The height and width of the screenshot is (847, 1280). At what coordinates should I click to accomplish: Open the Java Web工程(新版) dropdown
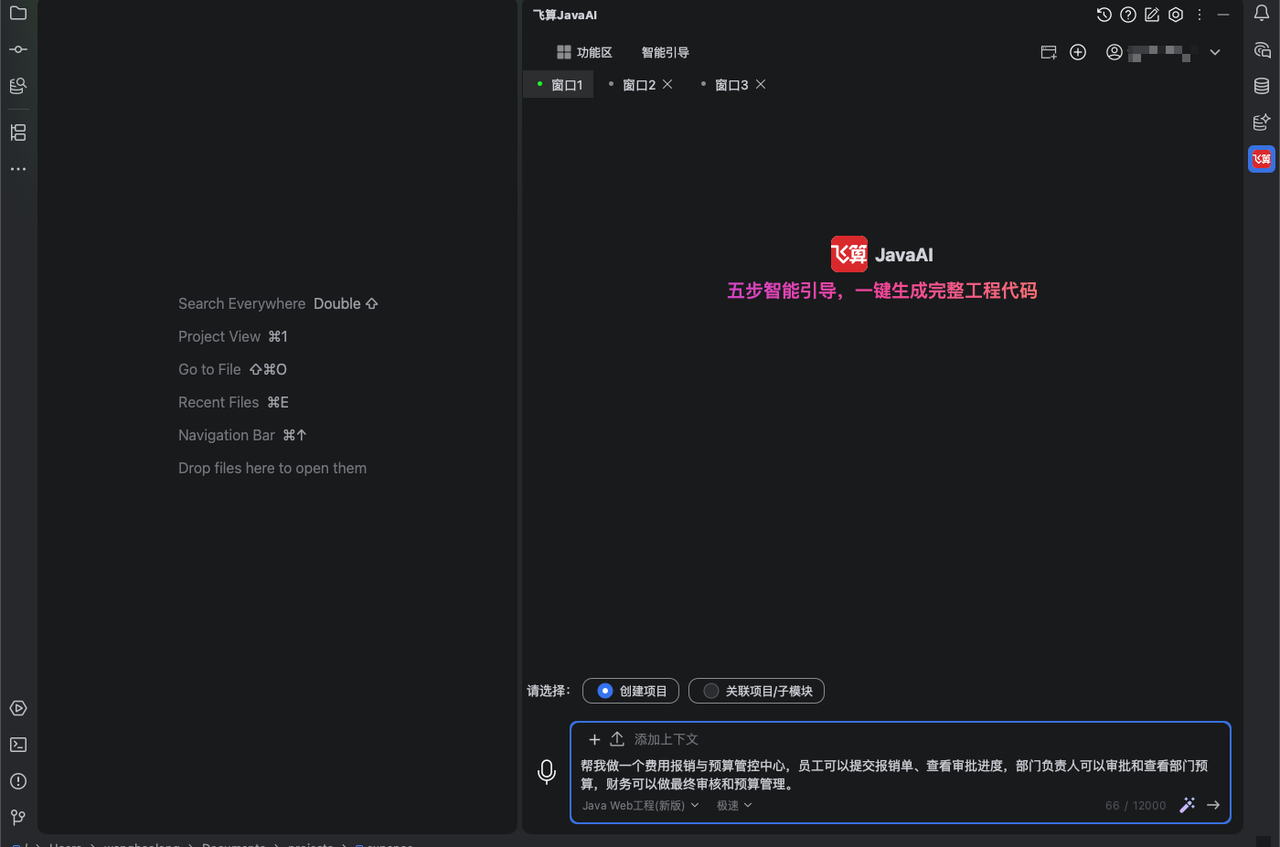point(641,805)
